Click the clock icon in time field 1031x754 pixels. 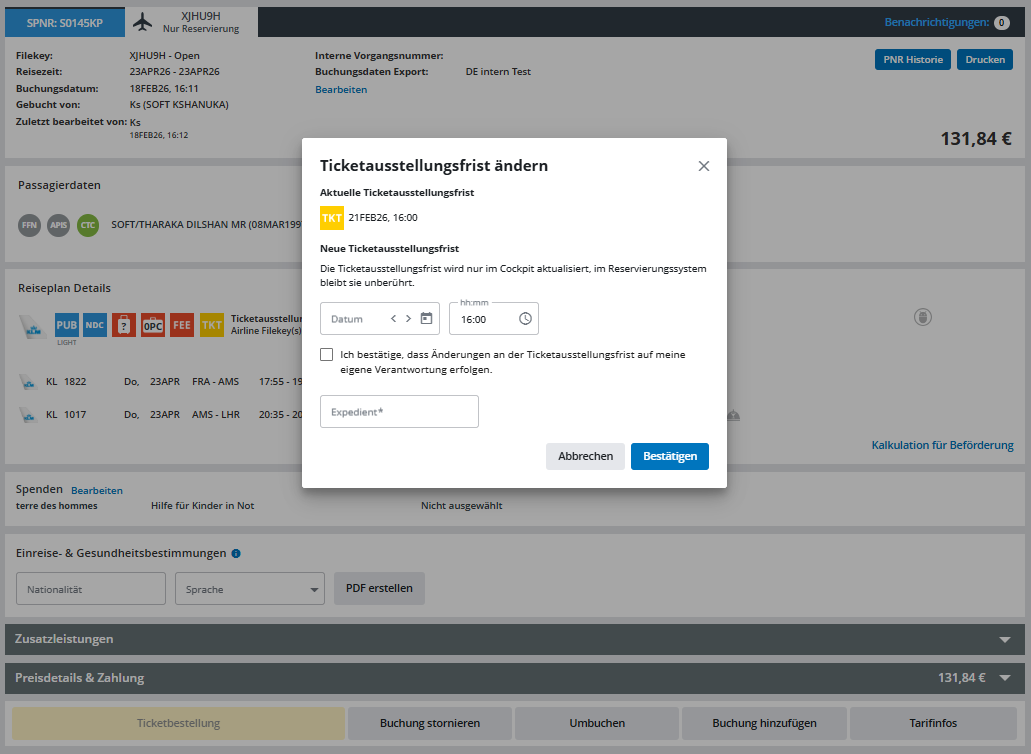point(526,319)
